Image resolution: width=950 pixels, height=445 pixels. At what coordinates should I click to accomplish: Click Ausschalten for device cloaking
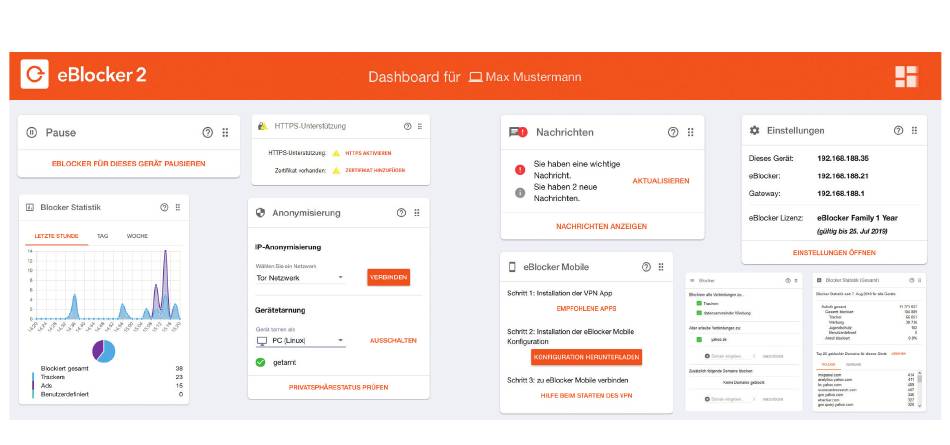(x=393, y=341)
